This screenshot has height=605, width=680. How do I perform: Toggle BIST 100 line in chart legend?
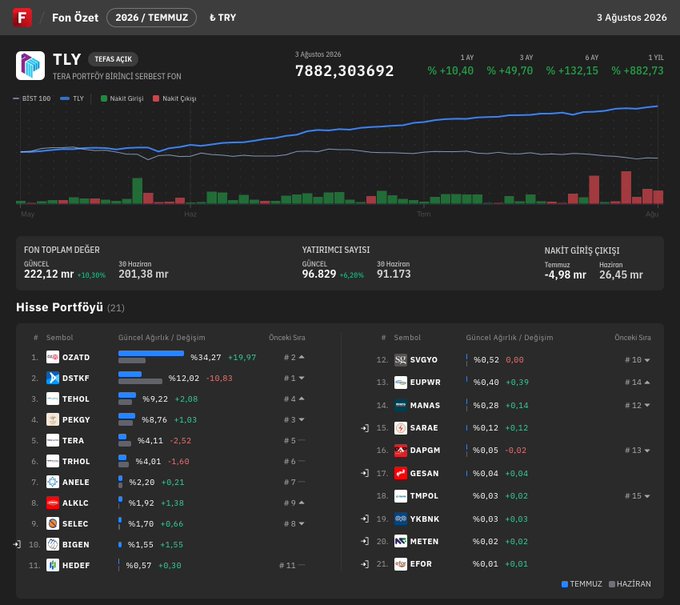(x=32, y=98)
